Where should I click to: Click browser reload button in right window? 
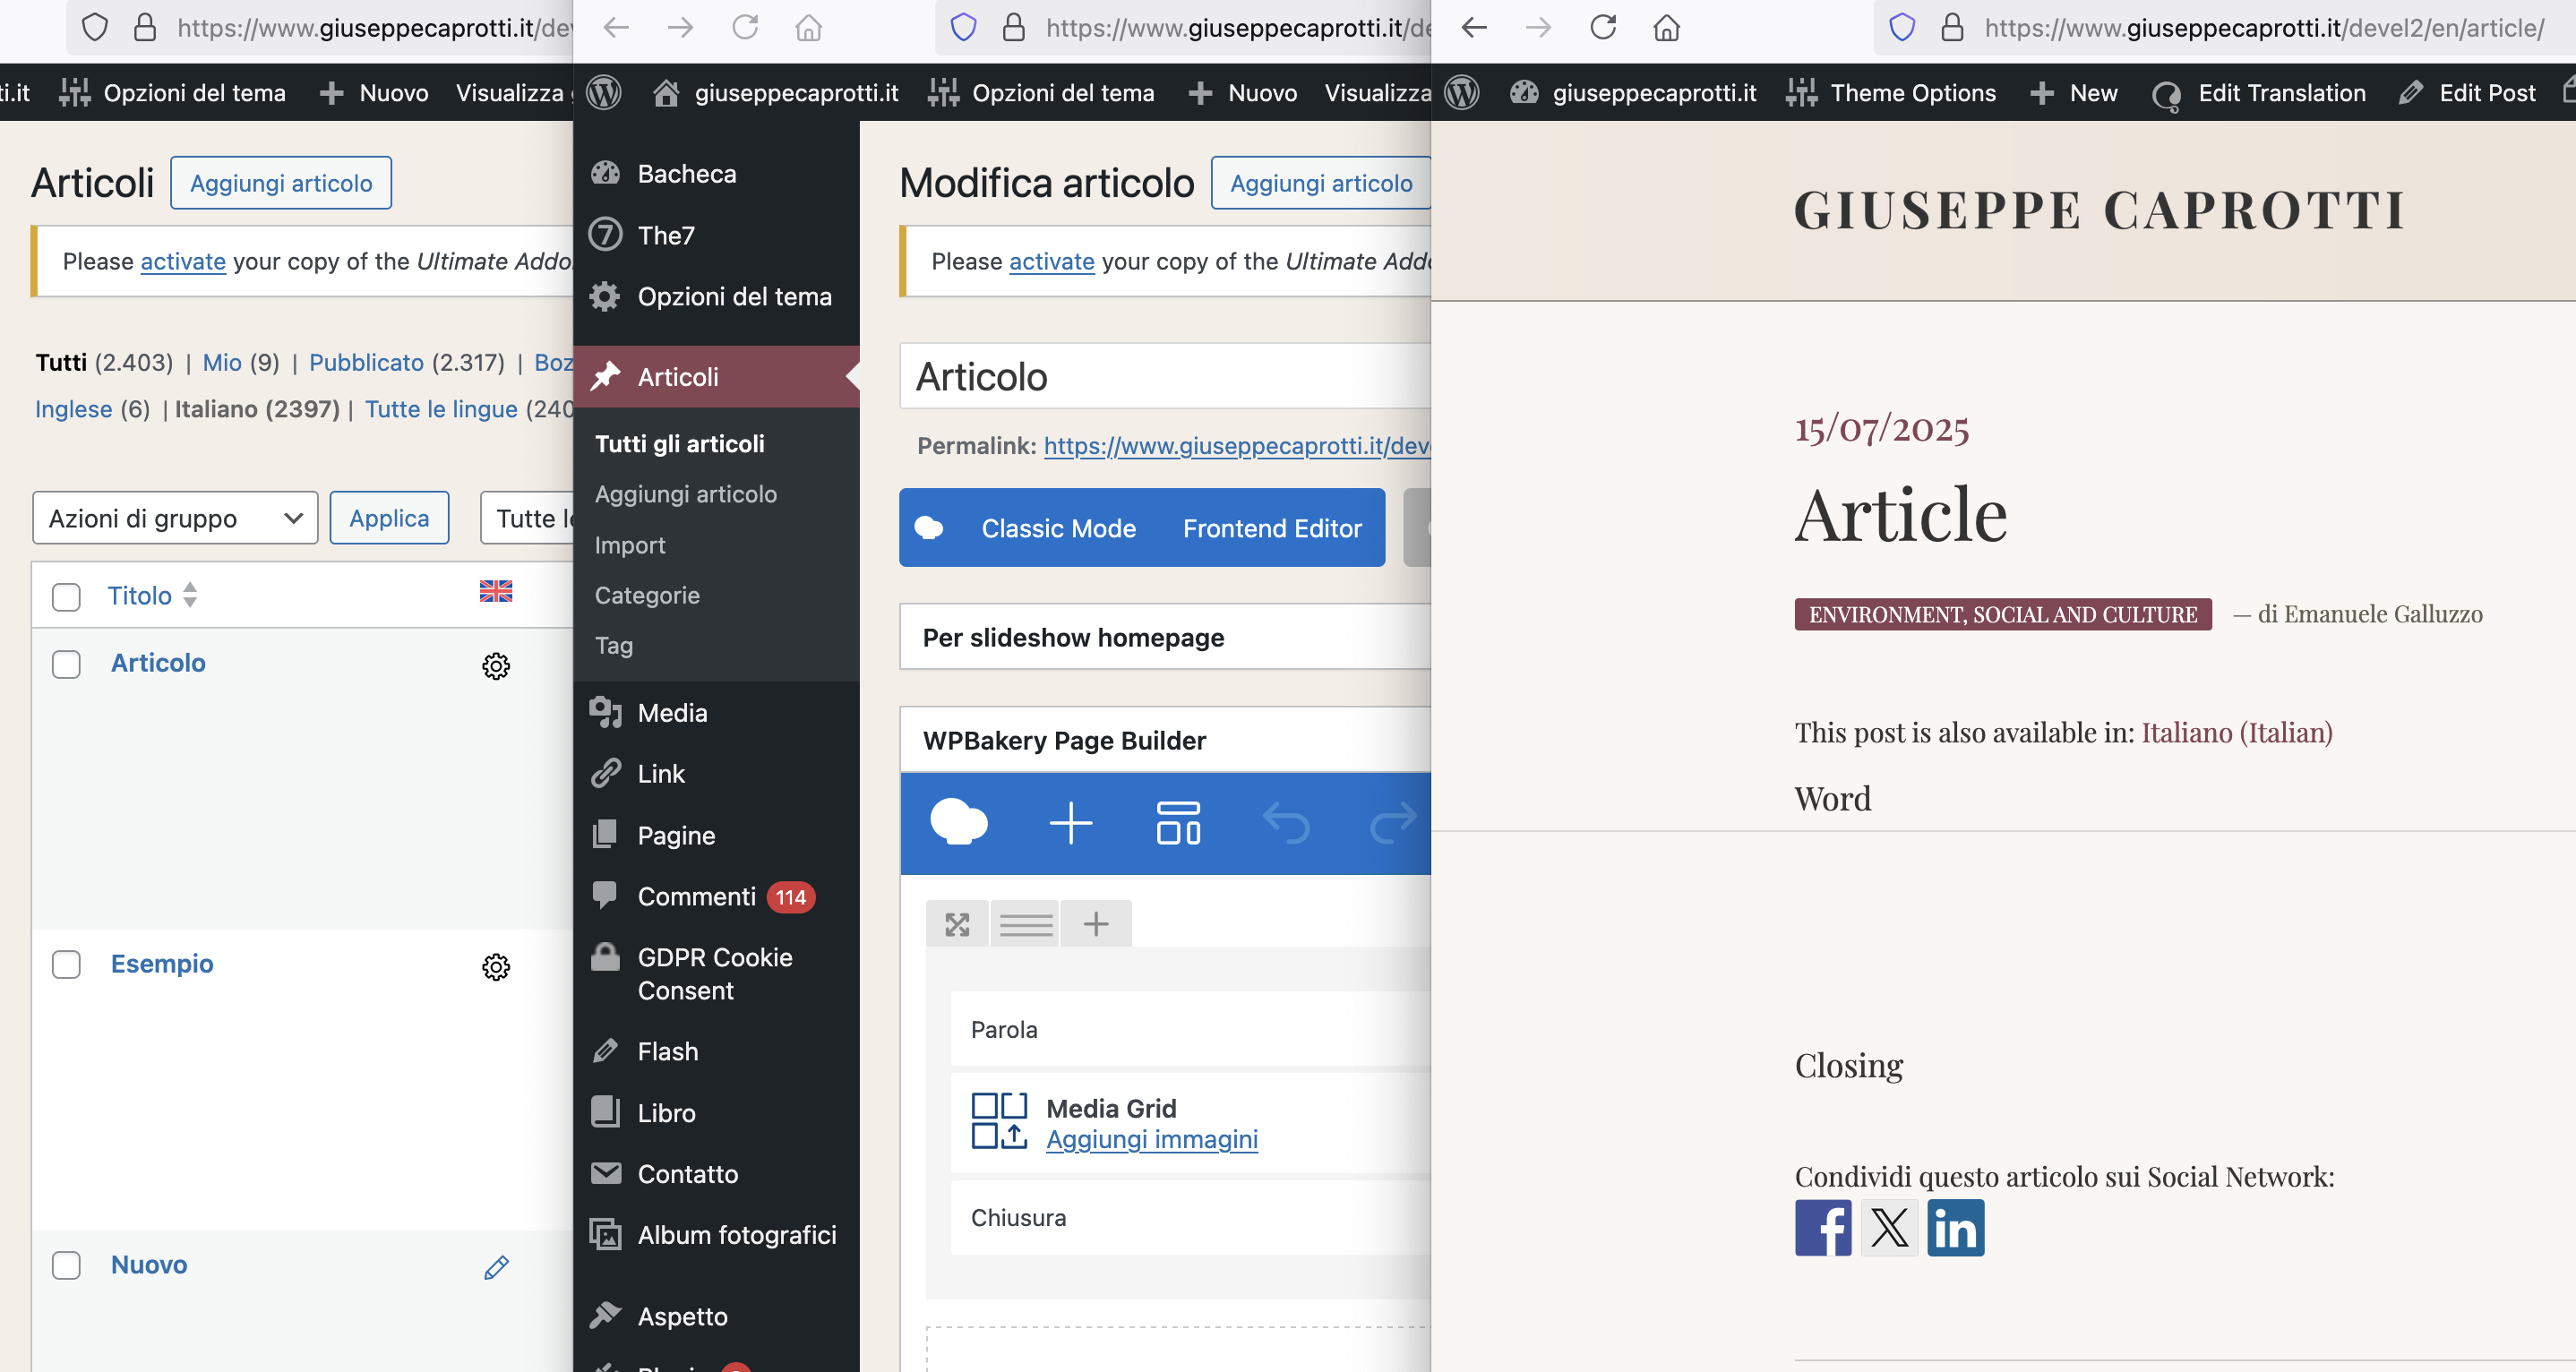1603,27
